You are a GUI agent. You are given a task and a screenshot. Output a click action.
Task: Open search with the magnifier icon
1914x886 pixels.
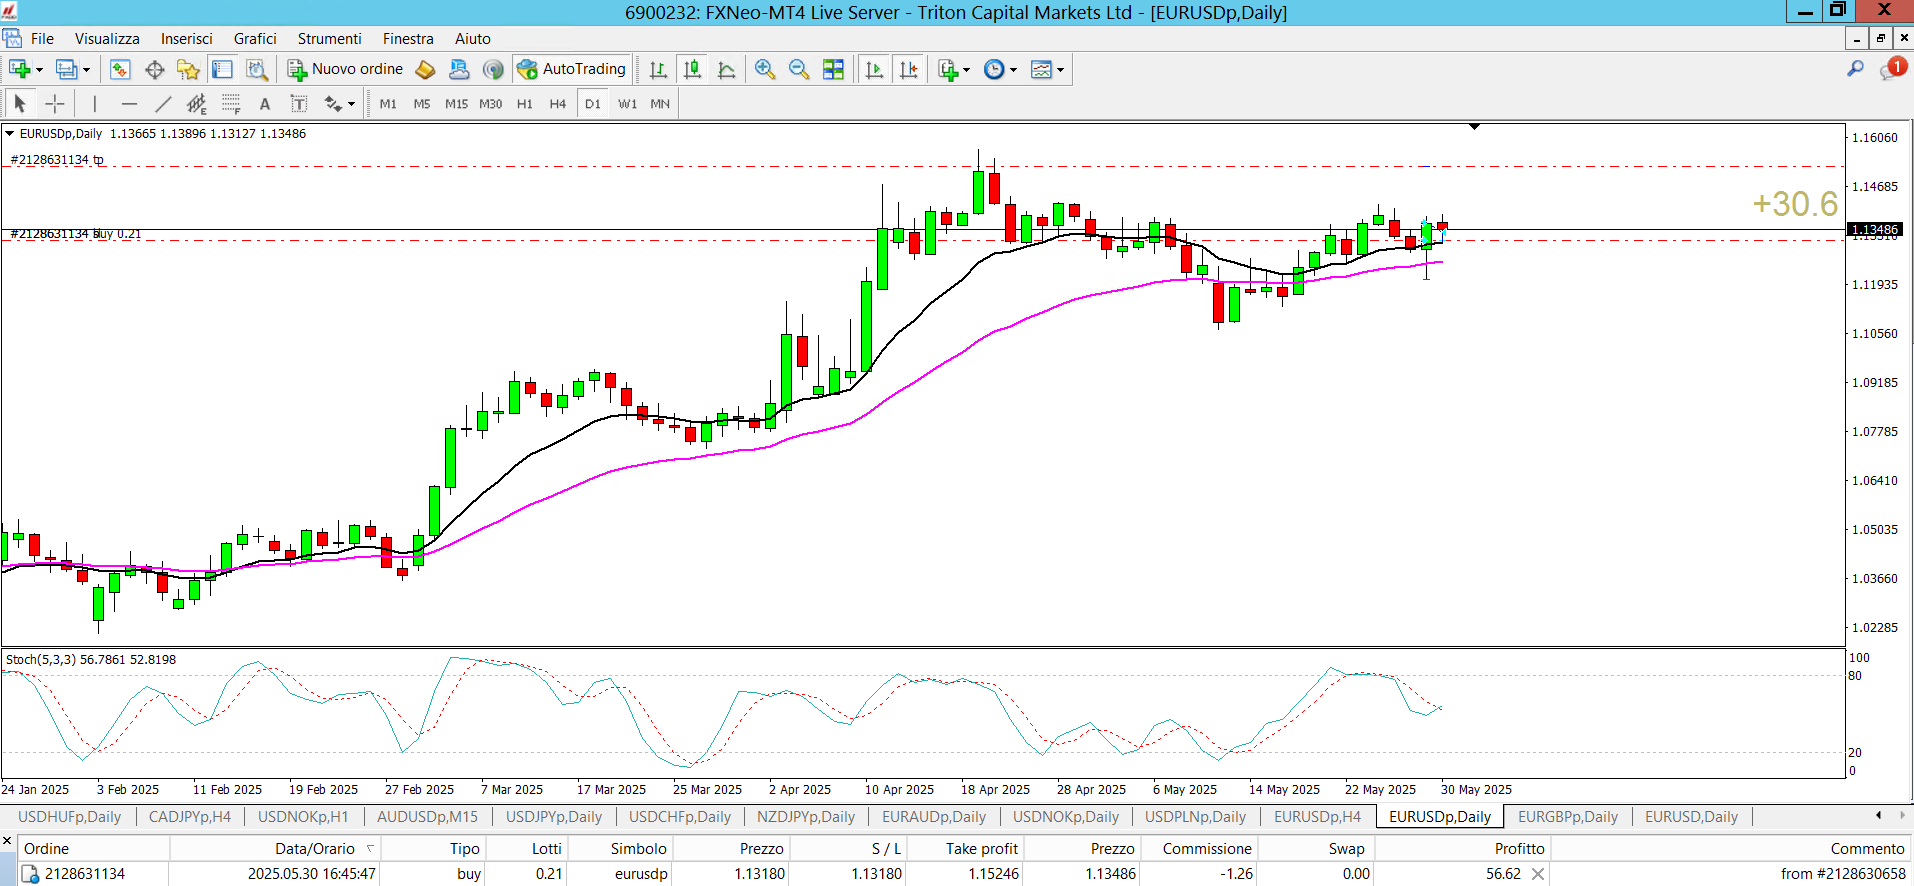coord(1855,69)
